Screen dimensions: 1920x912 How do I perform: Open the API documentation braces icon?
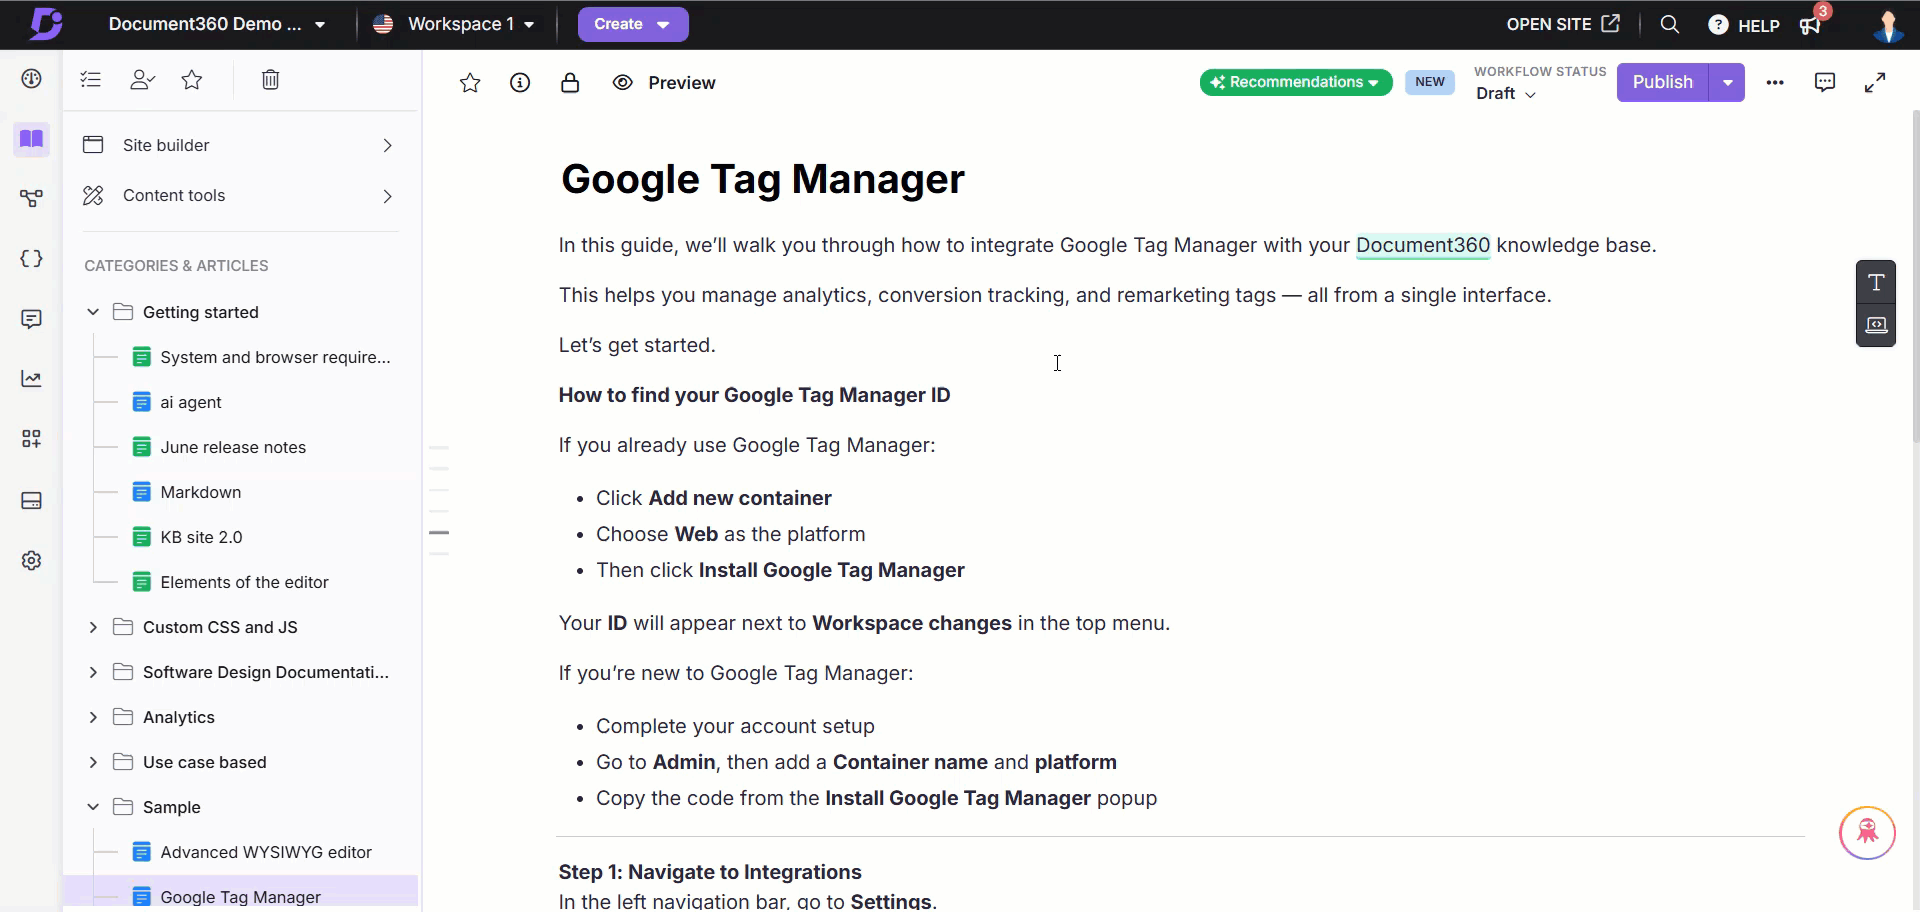(x=32, y=259)
